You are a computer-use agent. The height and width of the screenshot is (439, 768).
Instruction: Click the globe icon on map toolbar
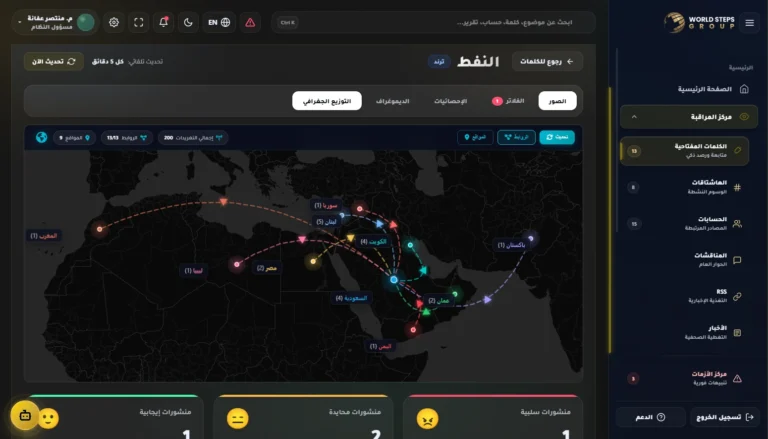[42, 137]
